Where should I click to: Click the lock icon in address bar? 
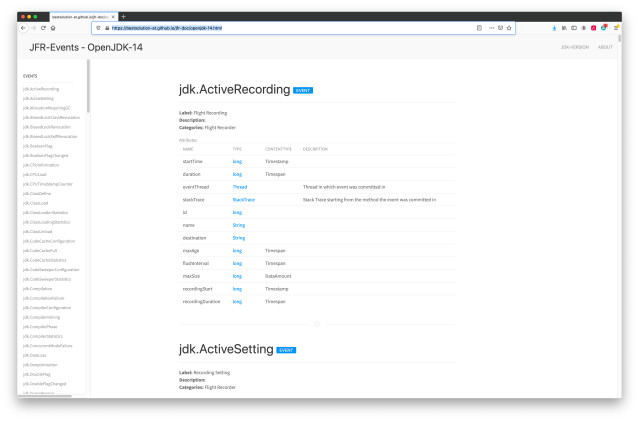pyautogui.click(x=105, y=28)
